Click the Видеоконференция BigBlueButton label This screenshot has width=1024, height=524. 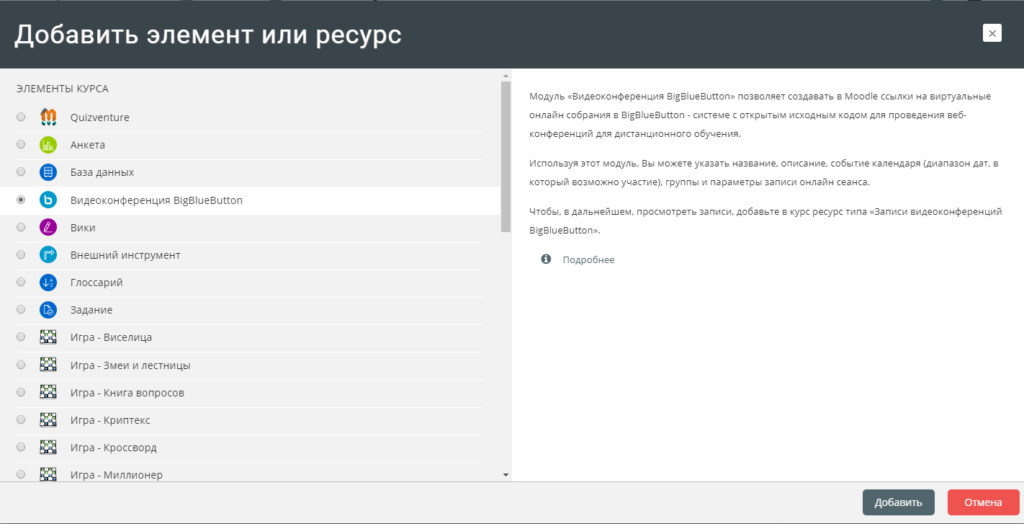tap(156, 201)
